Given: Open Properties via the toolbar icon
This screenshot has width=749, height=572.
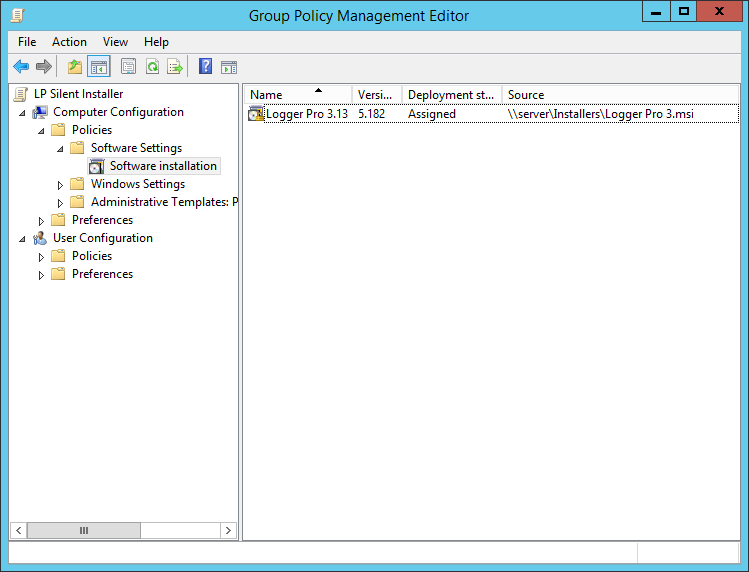Looking at the screenshot, I should click(128, 66).
